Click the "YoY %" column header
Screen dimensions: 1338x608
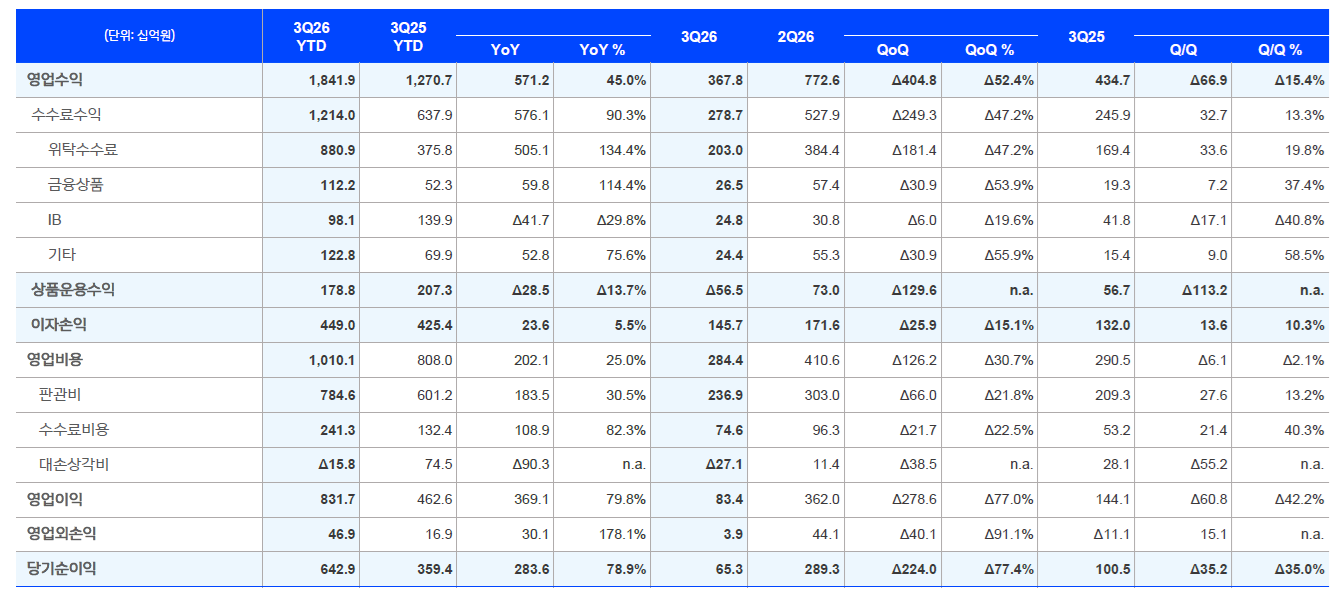[x=602, y=50]
